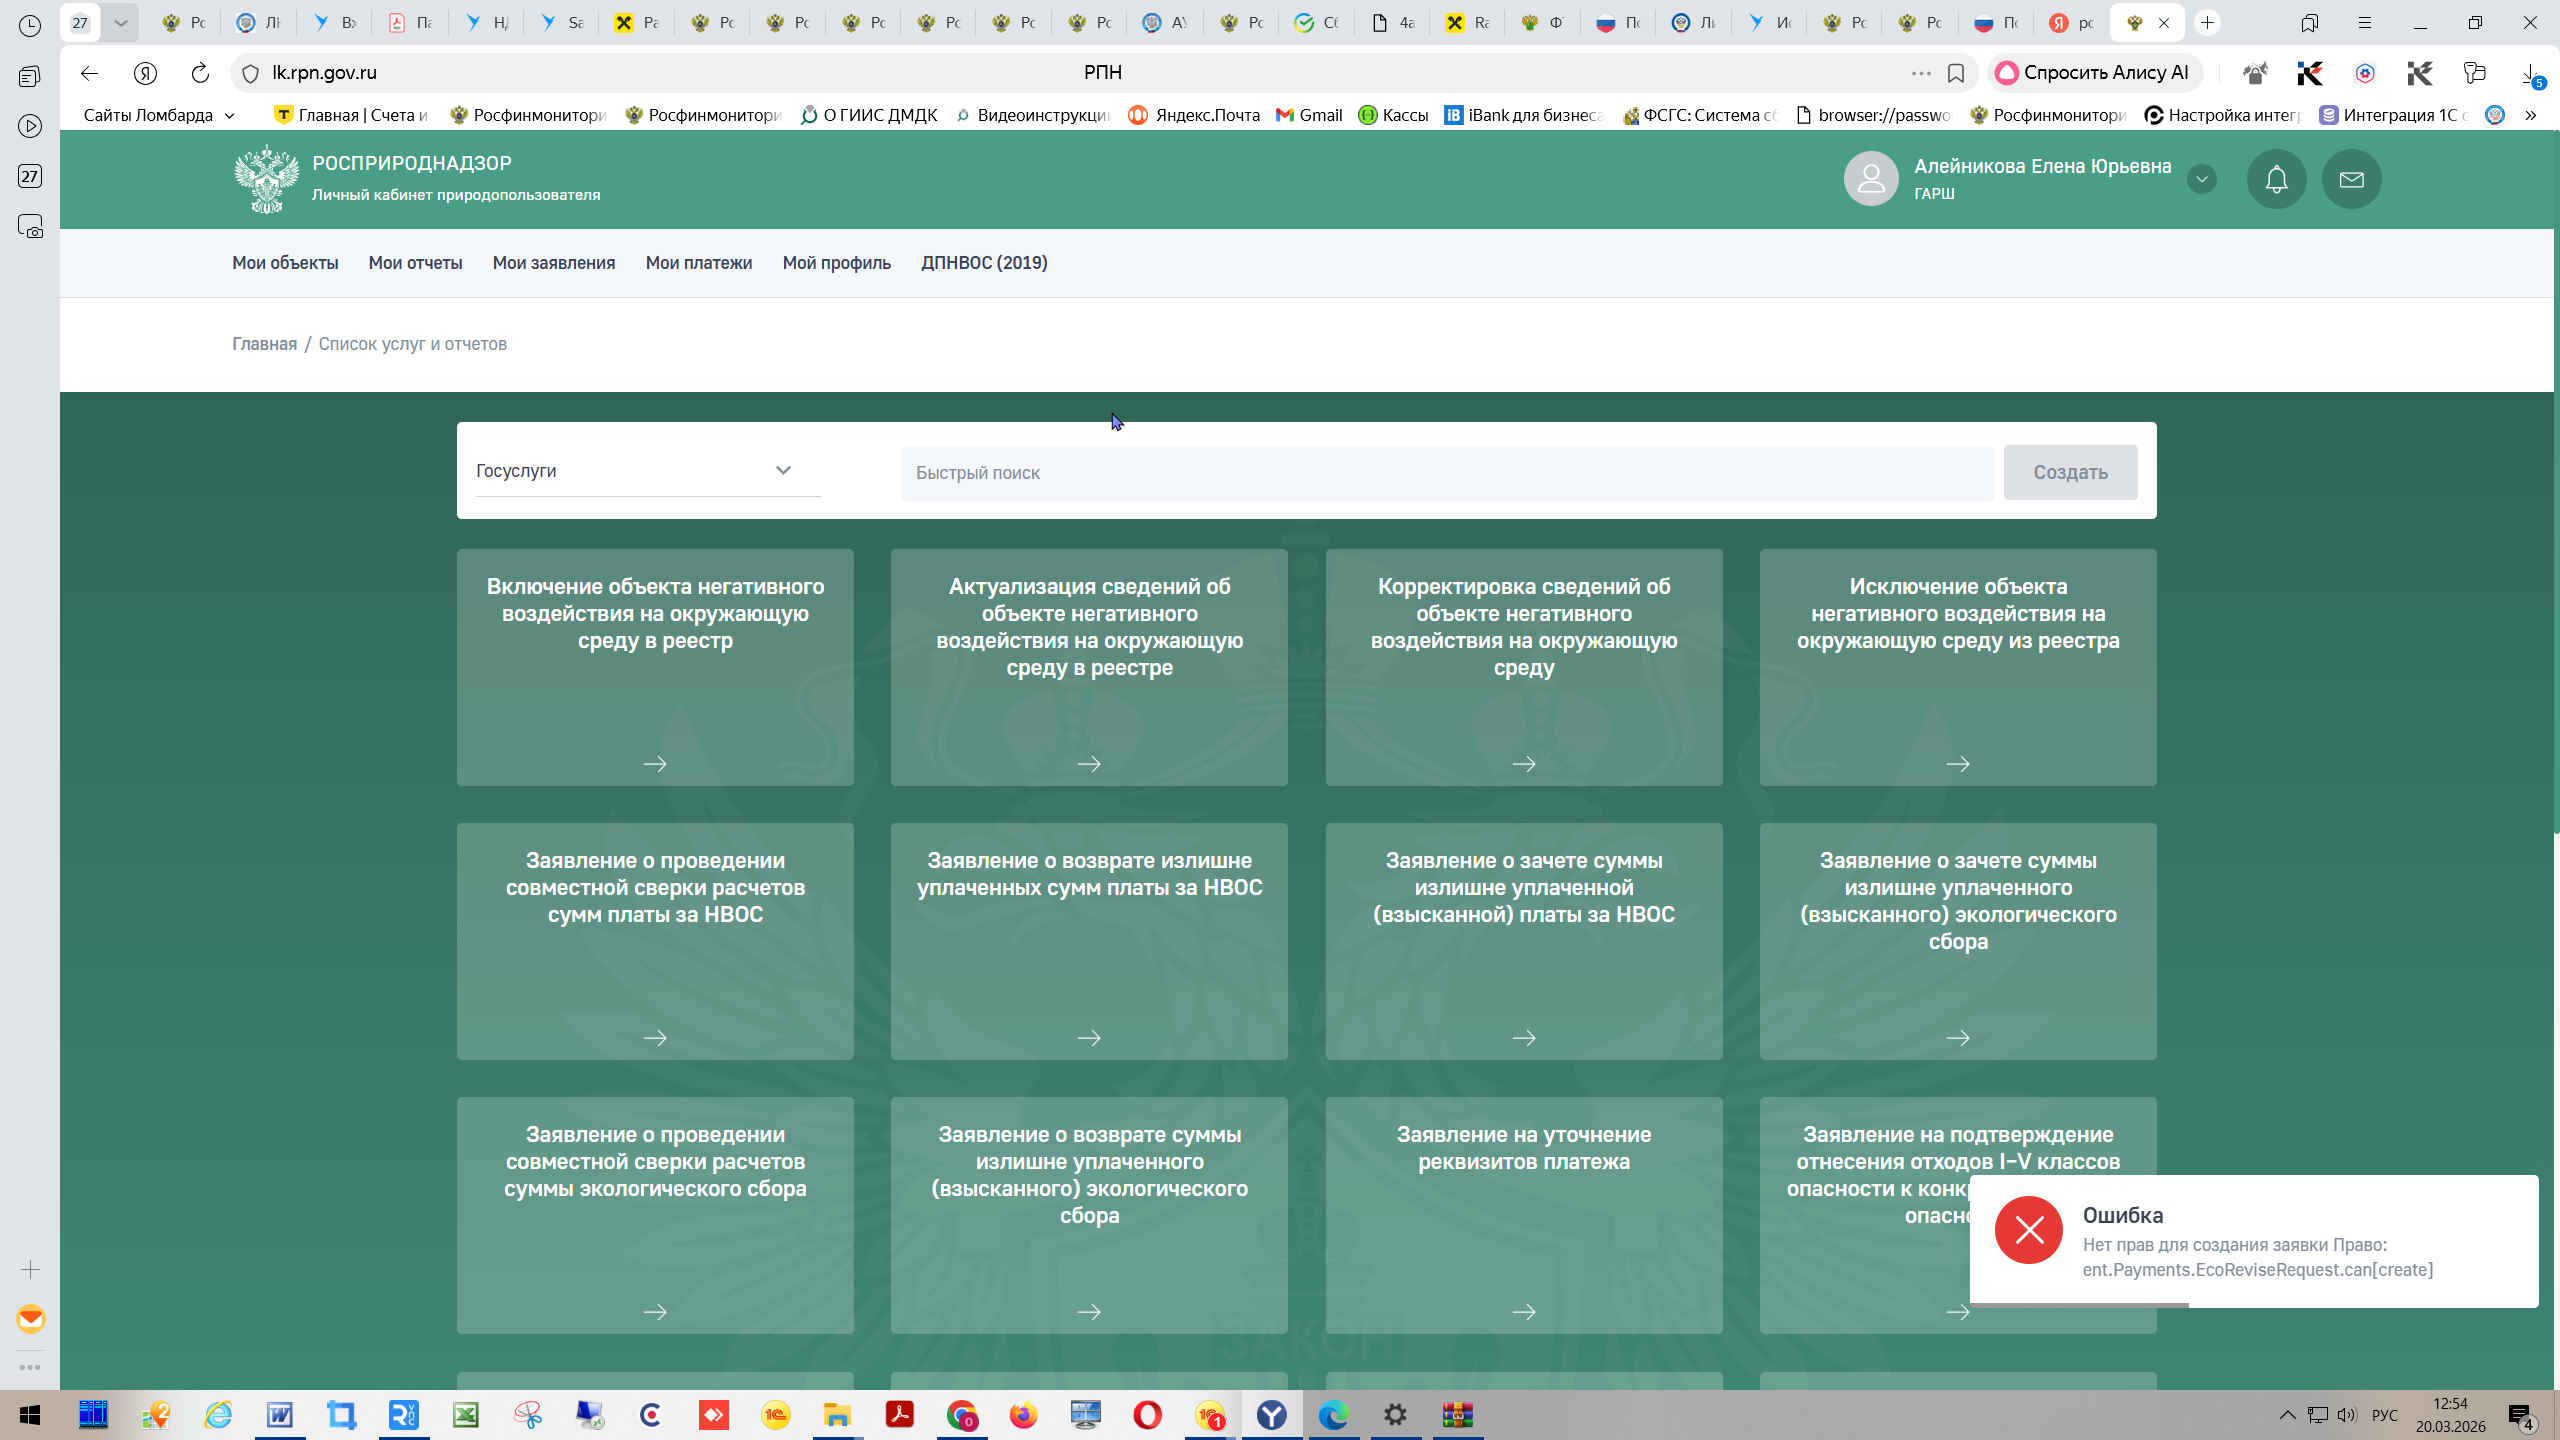Show hidden bookmarks overflow chevron
The height and width of the screenshot is (1440, 2560).
click(2531, 115)
